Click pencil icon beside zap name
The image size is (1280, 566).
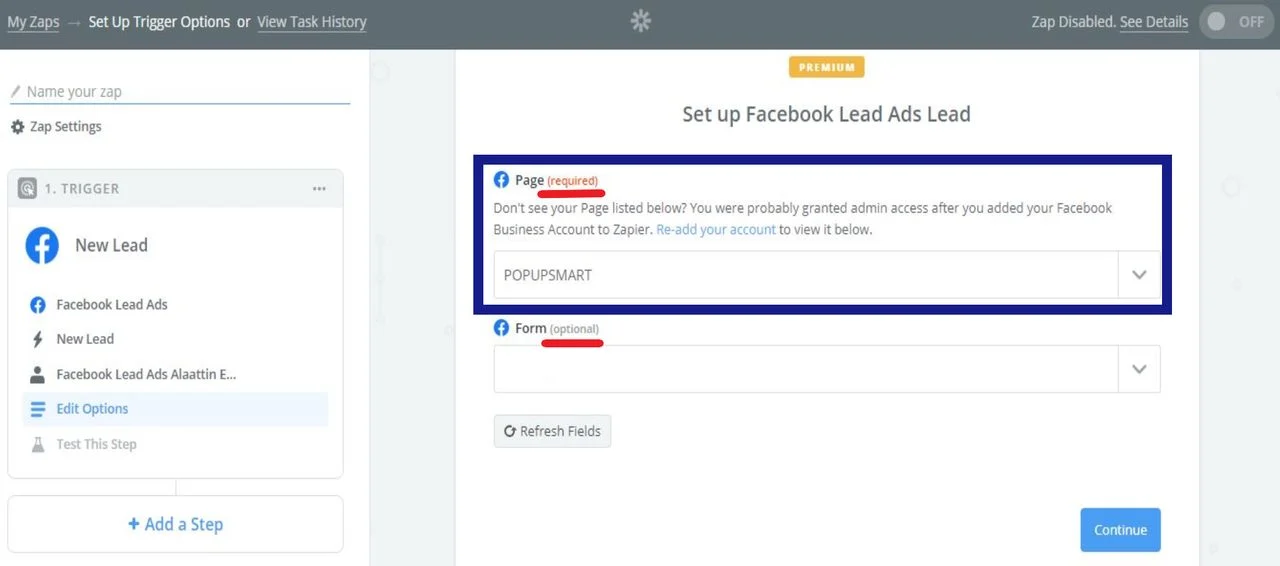tap(15, 91)
